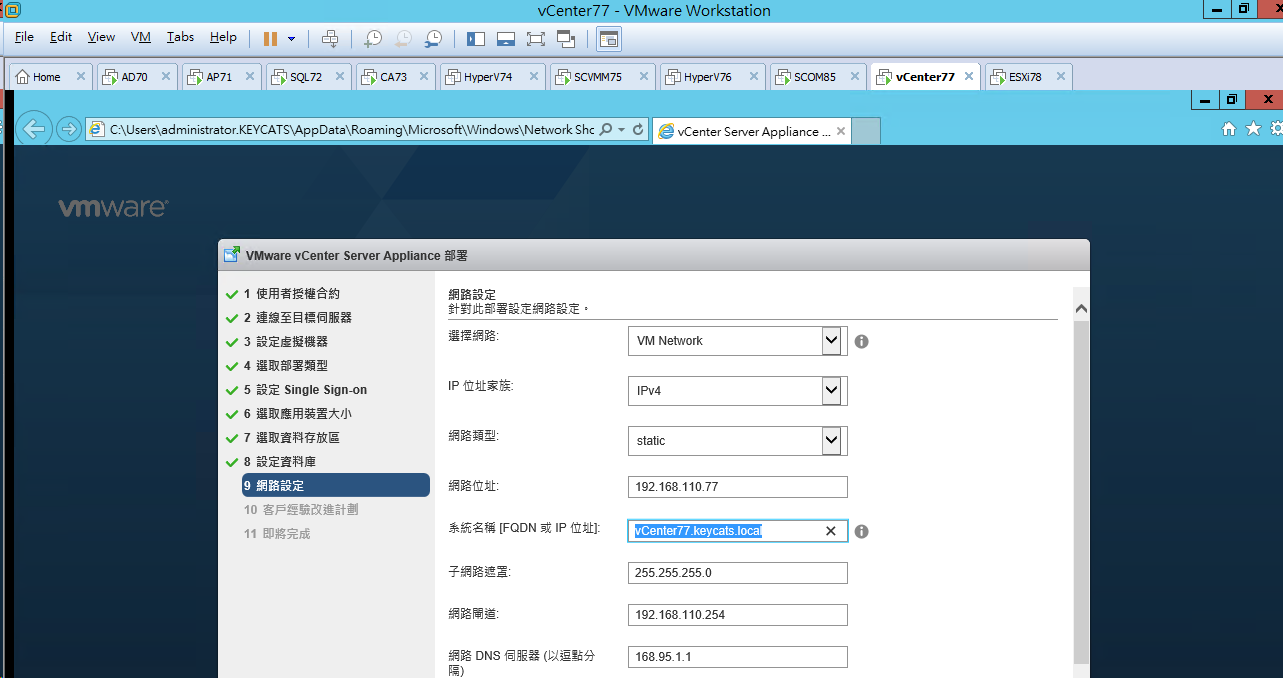Enter full screen mode icon
The image size is (1283, 678).
tap(536, 38)
